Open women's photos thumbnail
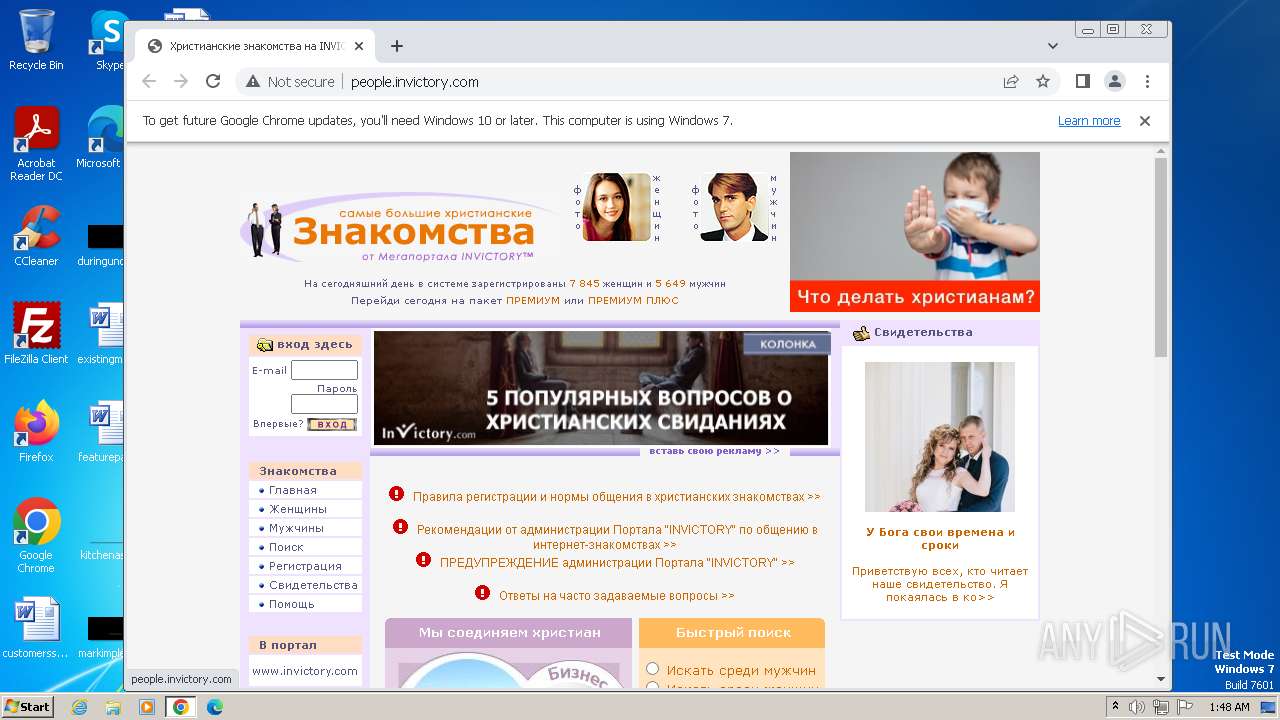The height and width of the screenshot is (720, 1280). [617, 207]
